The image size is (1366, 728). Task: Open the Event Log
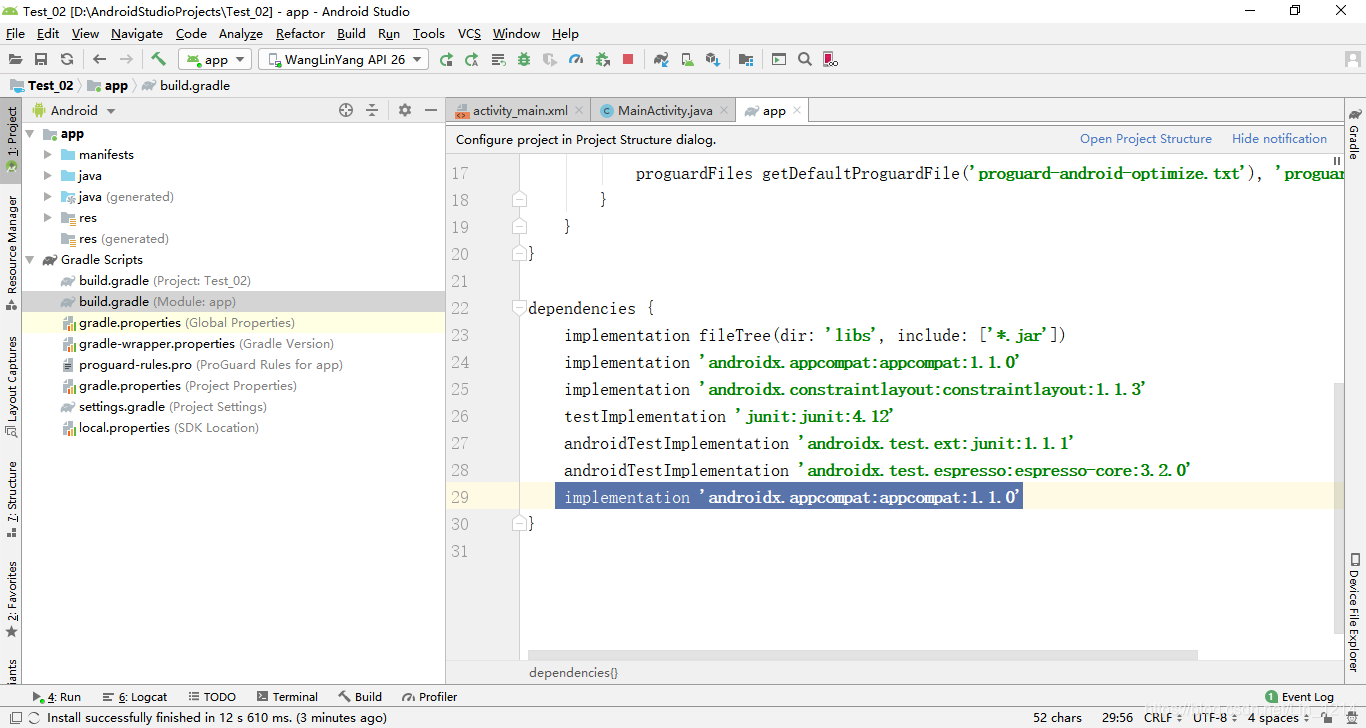1299,697
